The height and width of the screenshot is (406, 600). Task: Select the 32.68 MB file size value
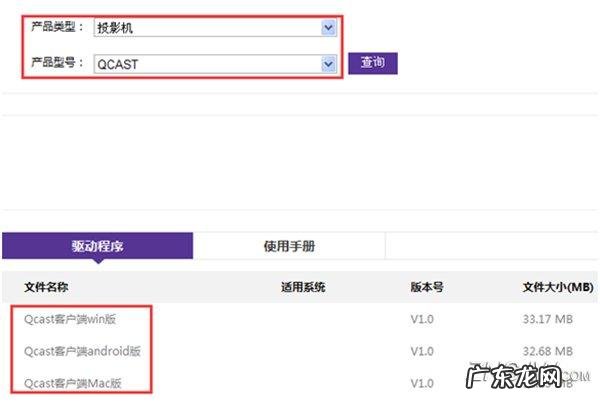coord(548,351)
